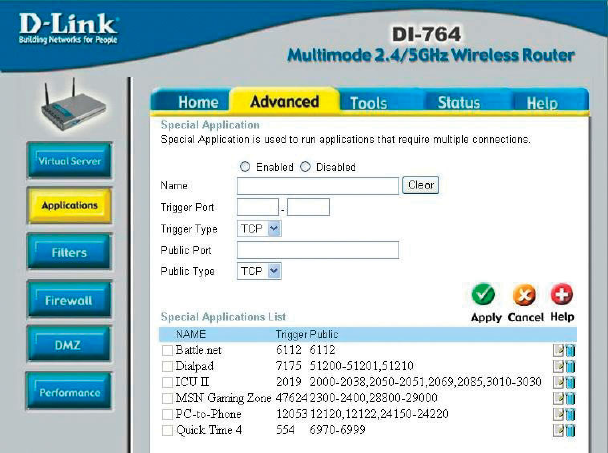Click the MSN Gaming Zone name text
This screenshot has height=453, width=608.
pyautogui.click(x=223, y=398)
